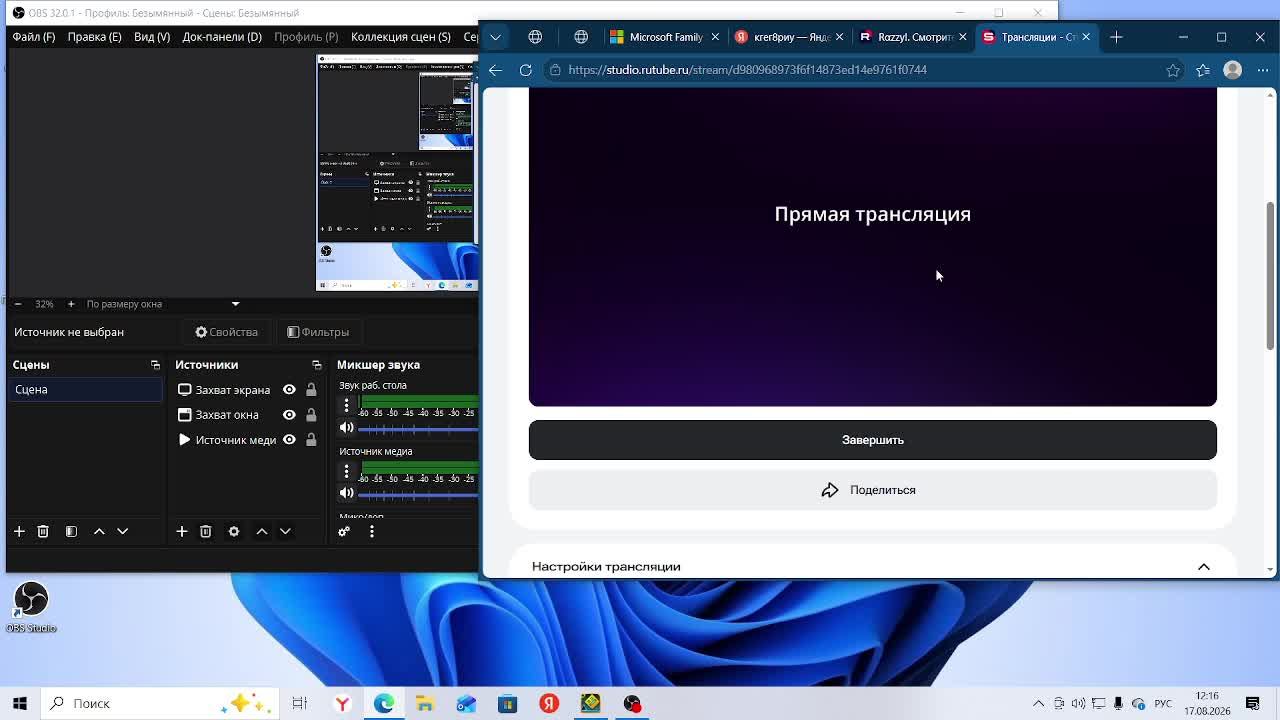The image size is (1280, 720).
Task: Open Windows Start menu
Action: point(20,703)
